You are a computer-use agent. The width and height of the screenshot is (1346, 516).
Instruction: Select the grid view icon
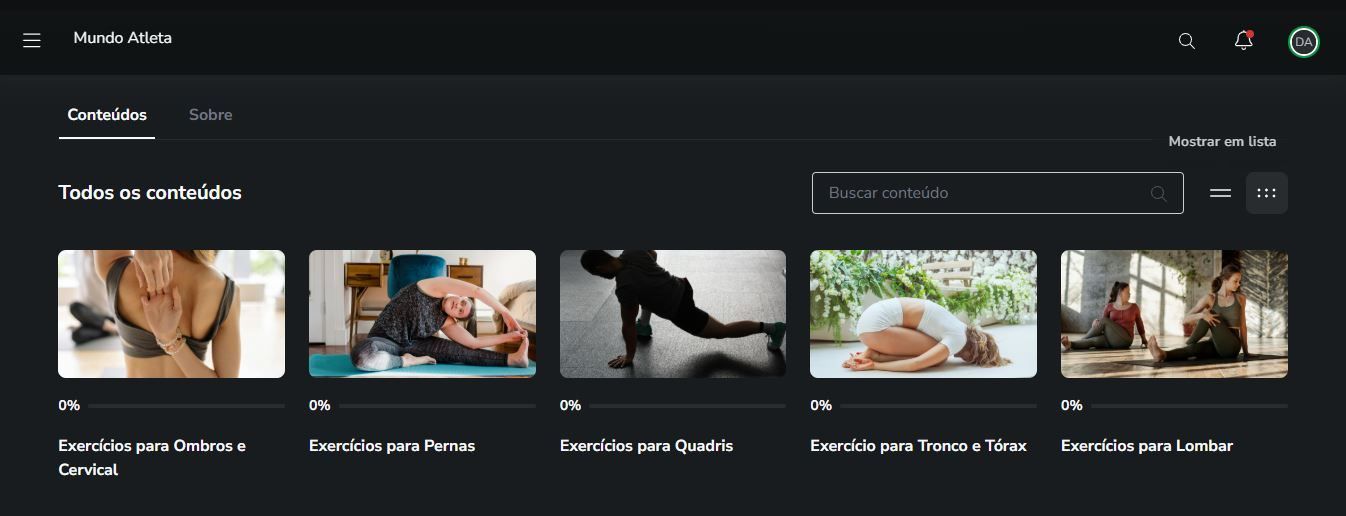1266,193
